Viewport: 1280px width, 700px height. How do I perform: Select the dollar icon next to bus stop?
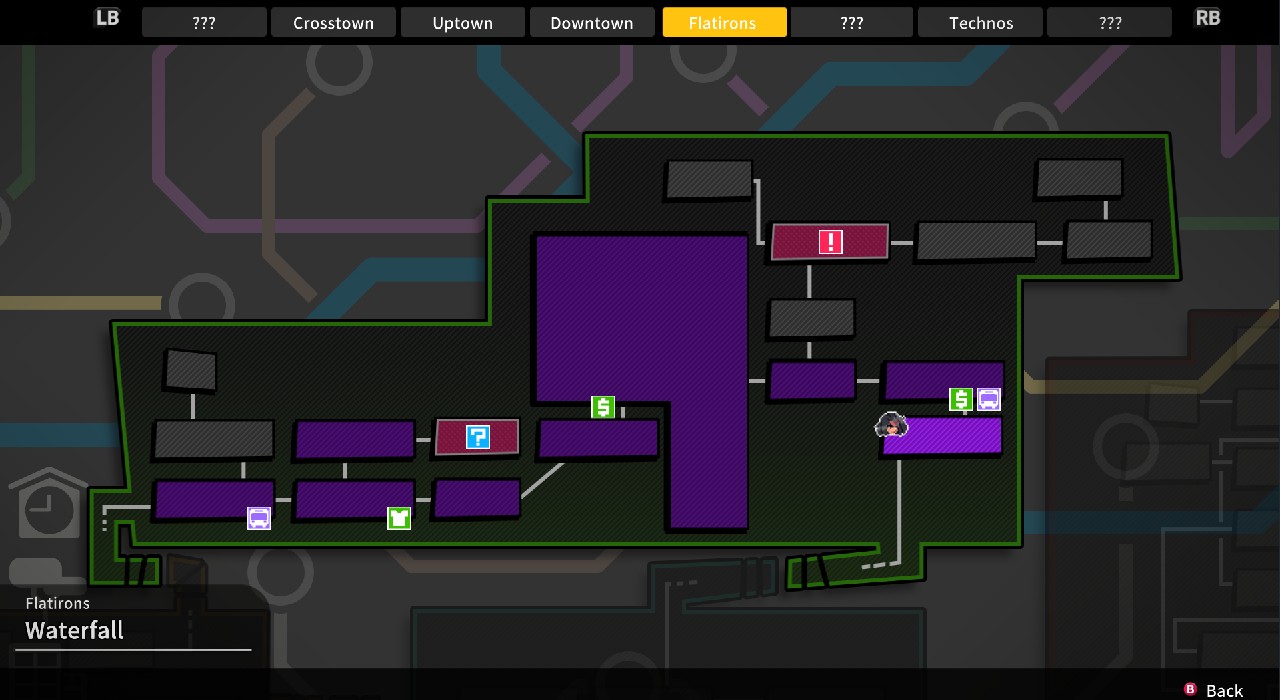[961, 400]
